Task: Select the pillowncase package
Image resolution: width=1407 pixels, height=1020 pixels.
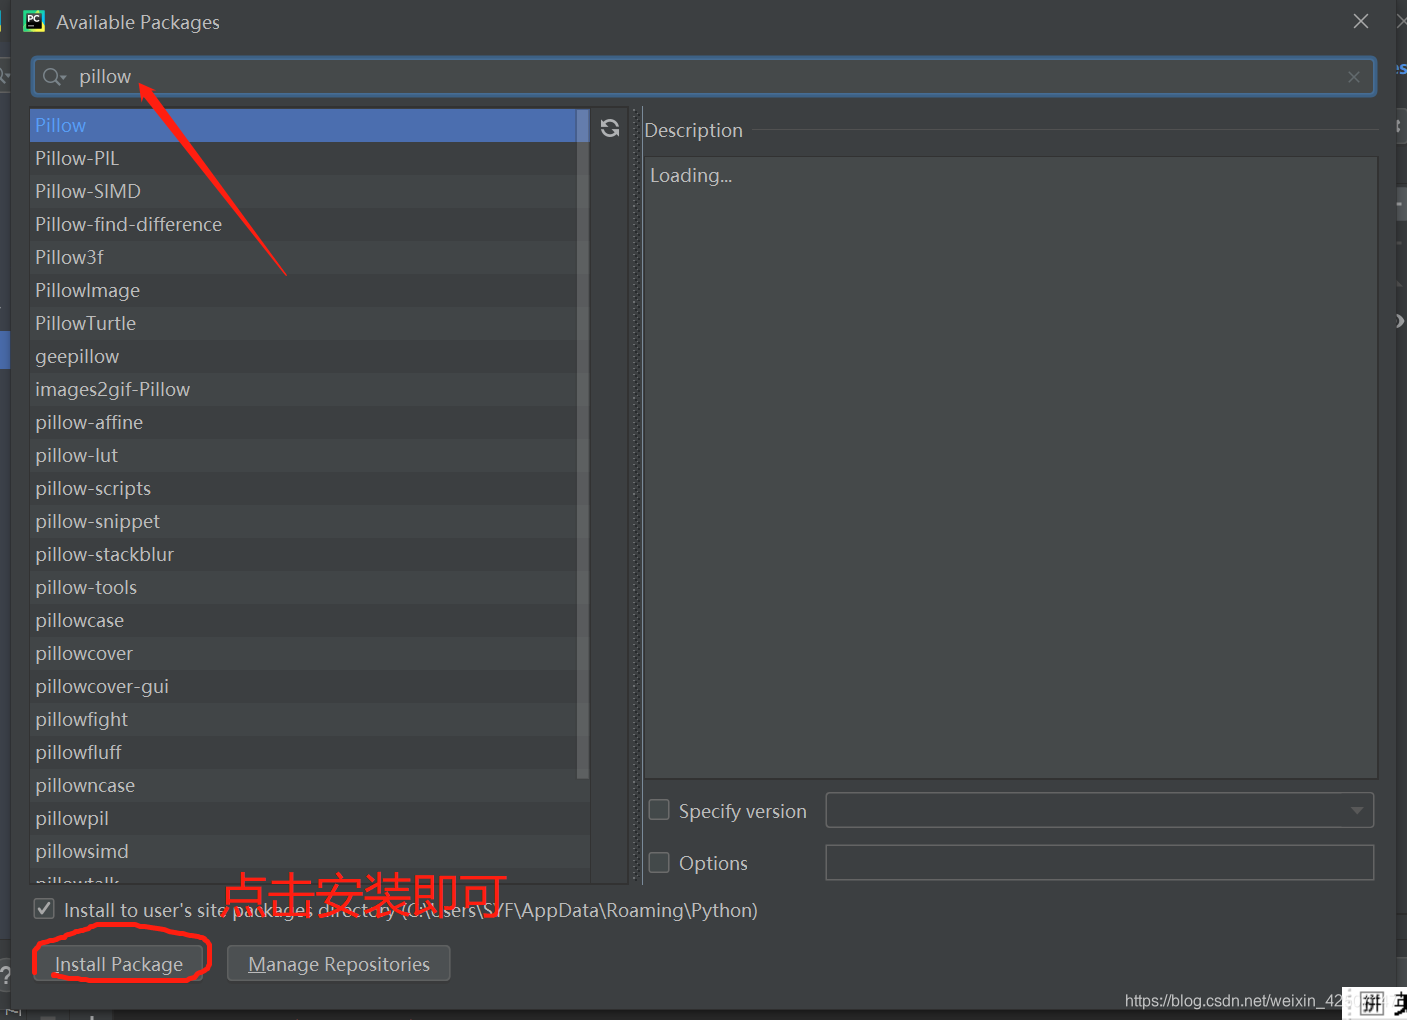Action: coord(304,785)
